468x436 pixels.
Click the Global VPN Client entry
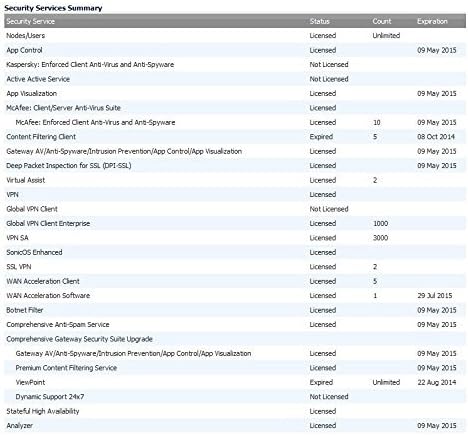[32, 209]
